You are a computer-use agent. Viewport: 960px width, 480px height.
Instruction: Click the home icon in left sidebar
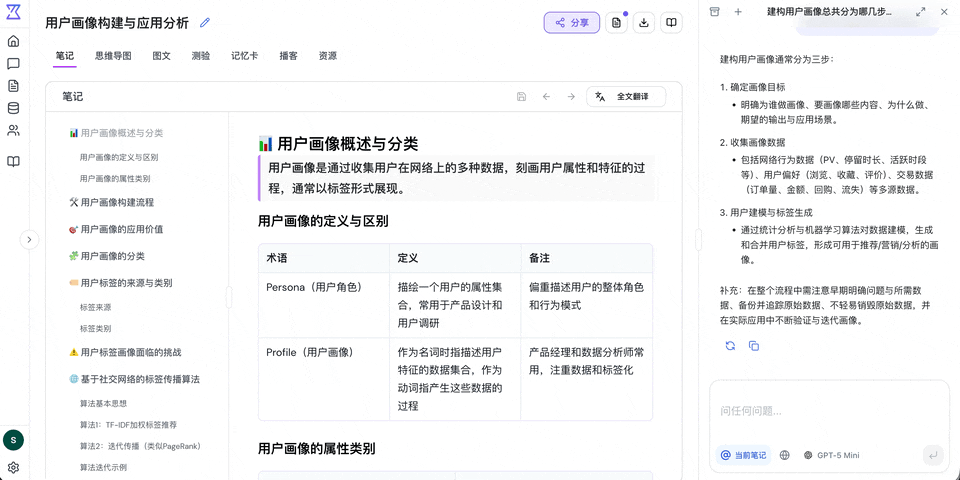pos(13,41)
